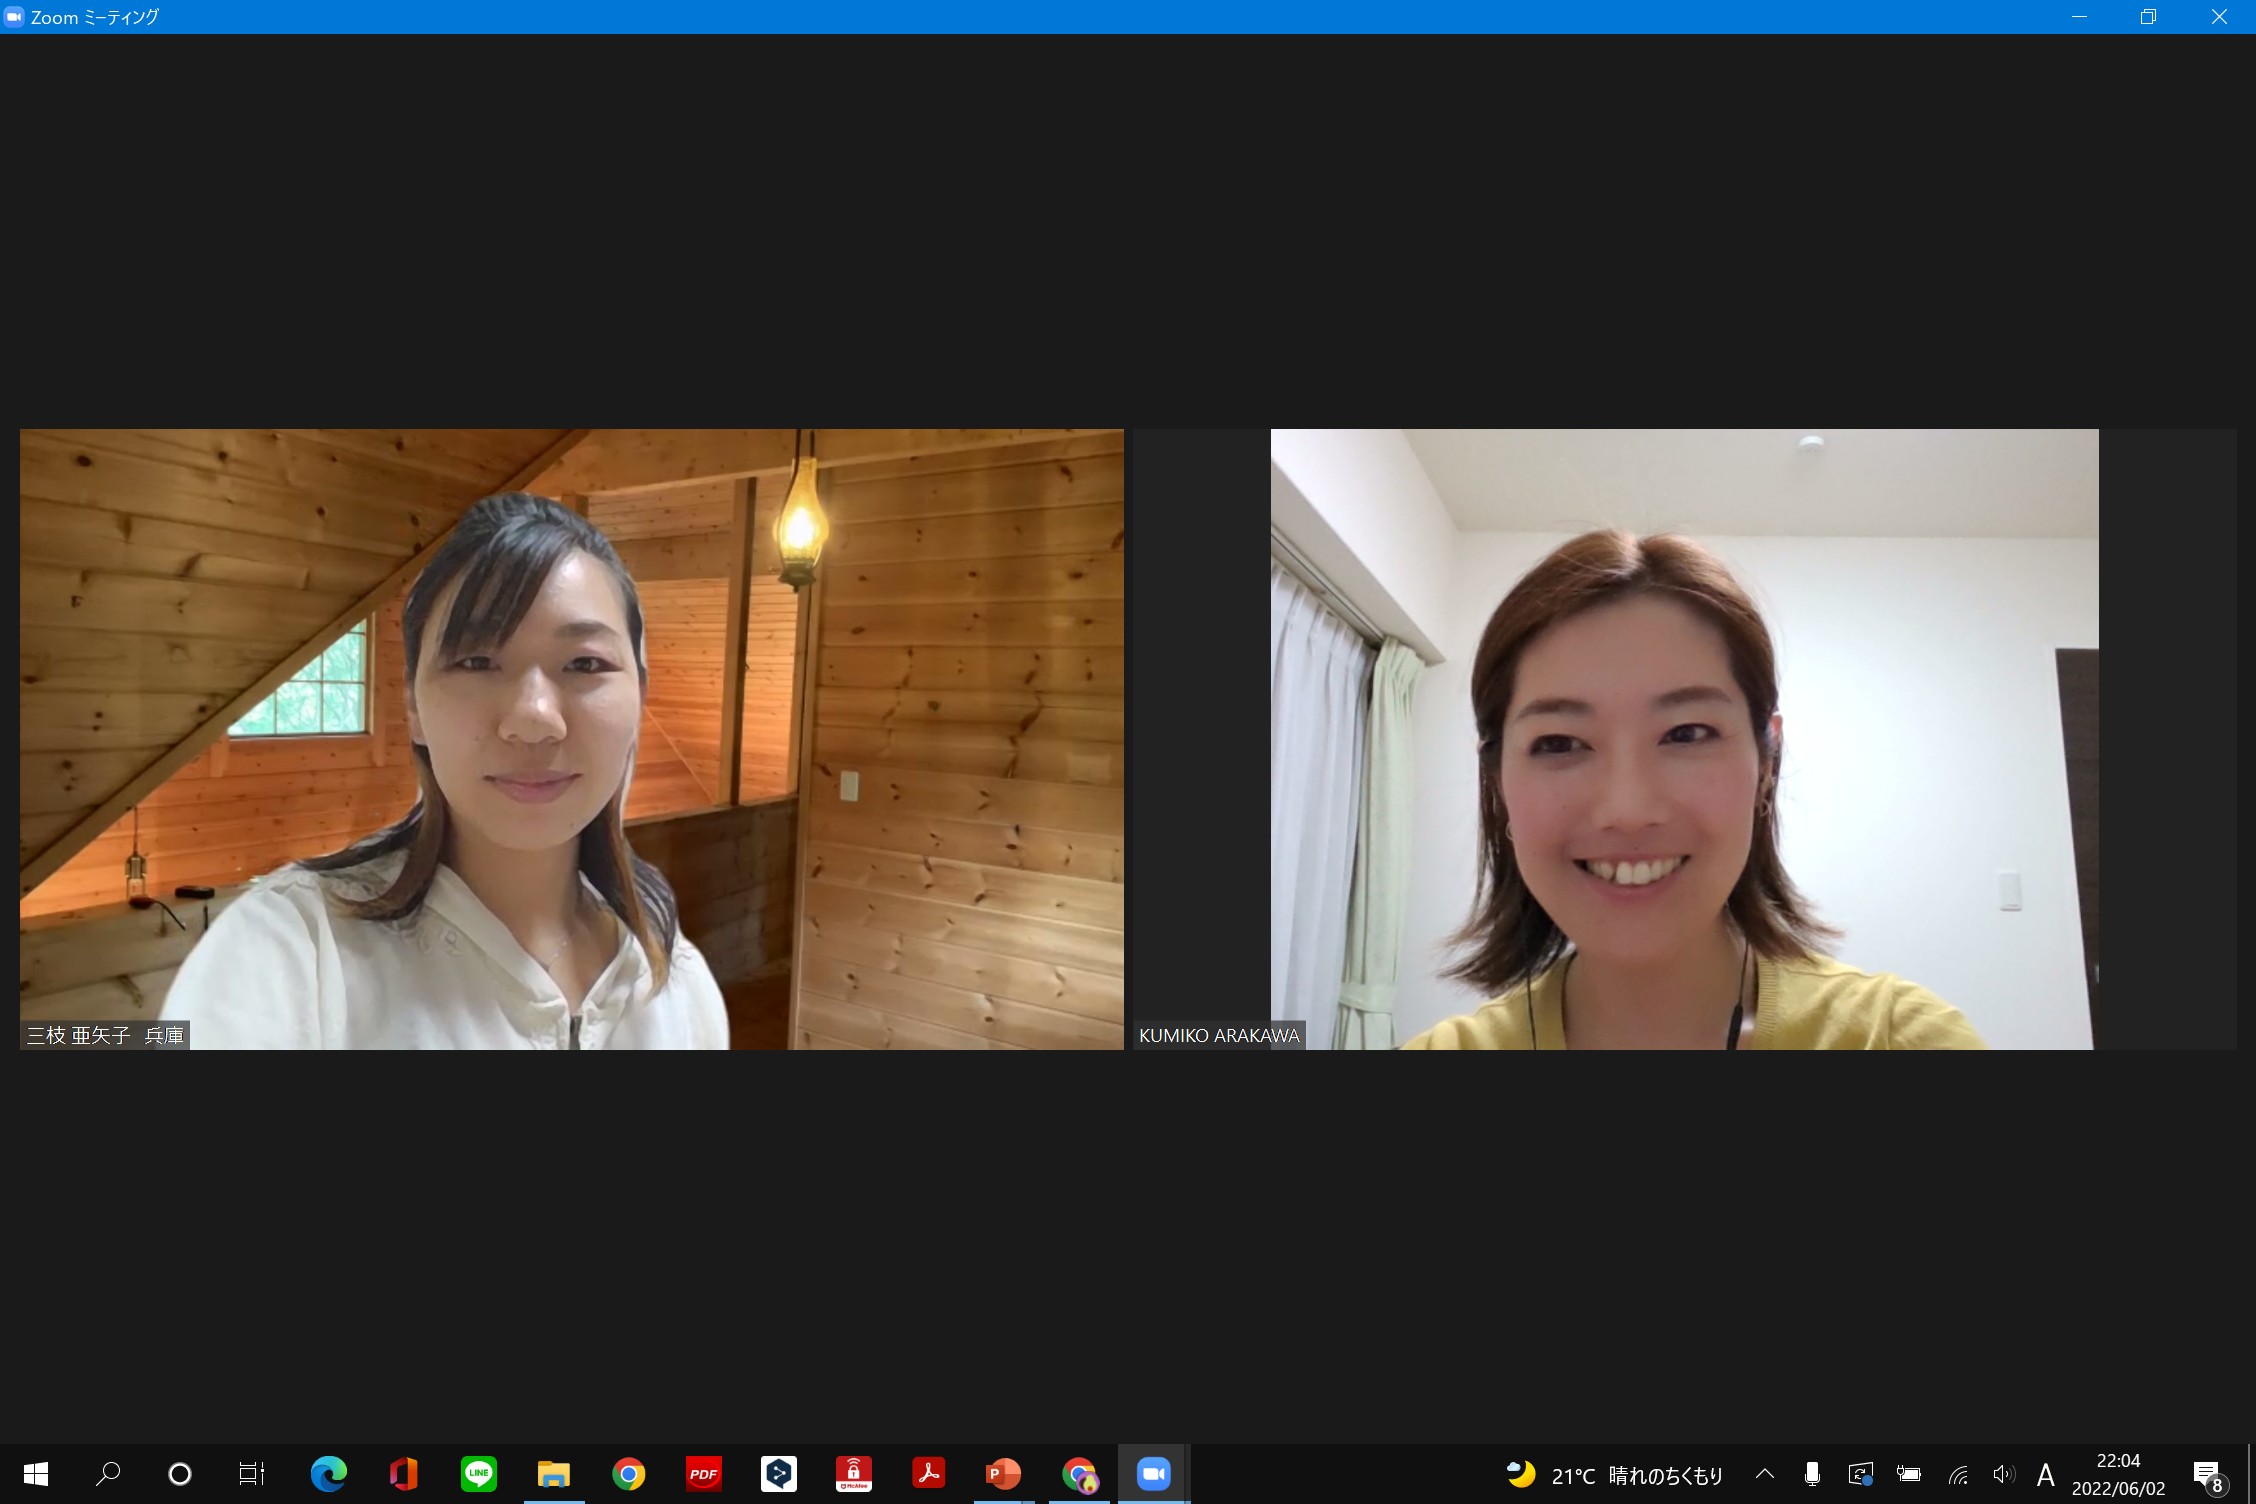Open red PDF app on taskbar
Screen dimensions: 2256x1504
click(x=703, y=1474)
